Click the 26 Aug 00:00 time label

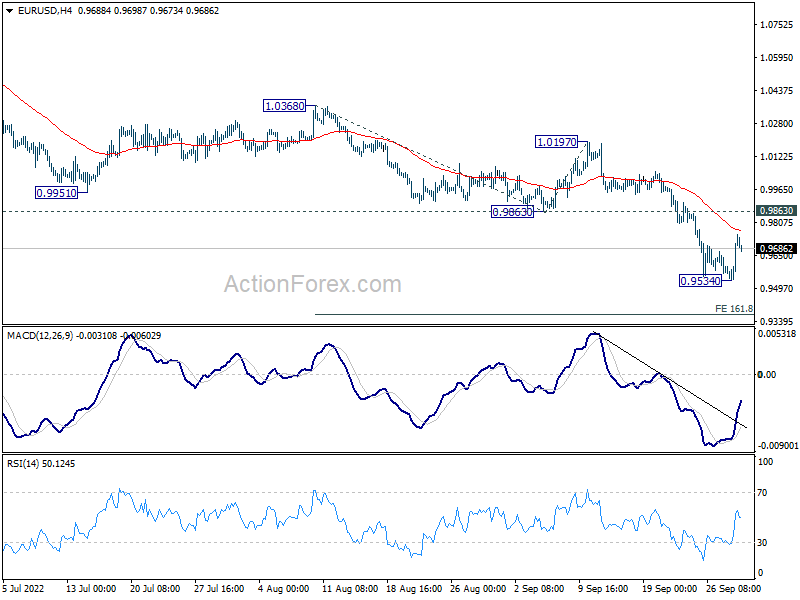tap(478, 588)
